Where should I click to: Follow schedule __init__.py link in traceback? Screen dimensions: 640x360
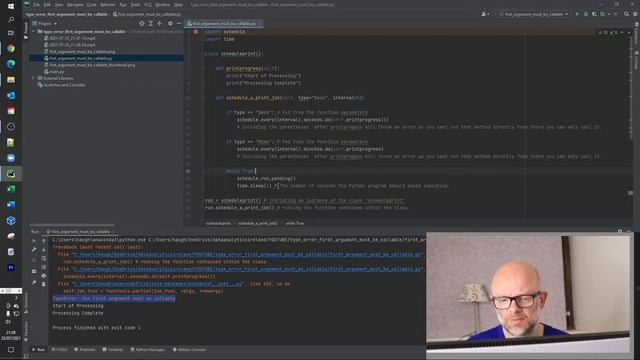coord(158,284)
